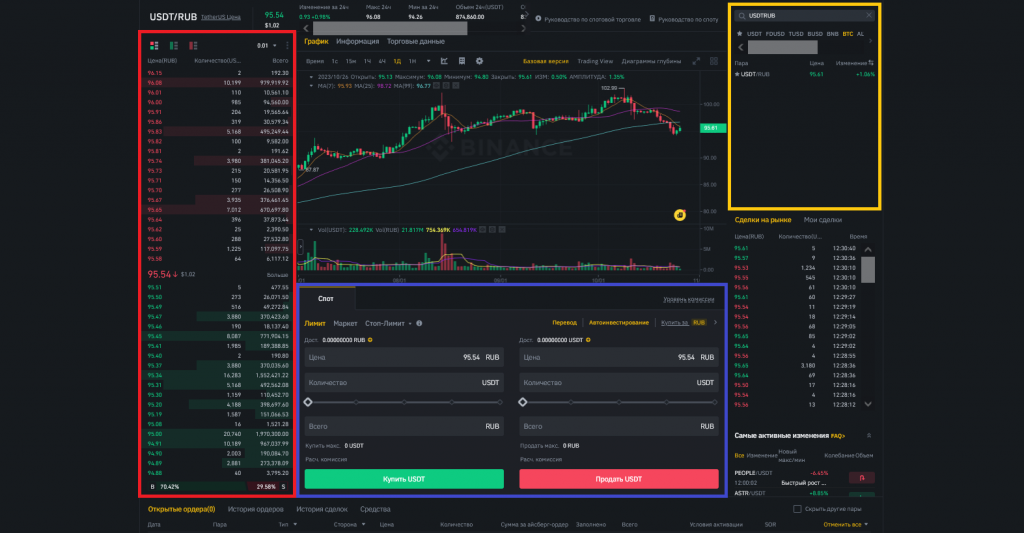Click the buy amount percentage slider handle

coord(308,402)
